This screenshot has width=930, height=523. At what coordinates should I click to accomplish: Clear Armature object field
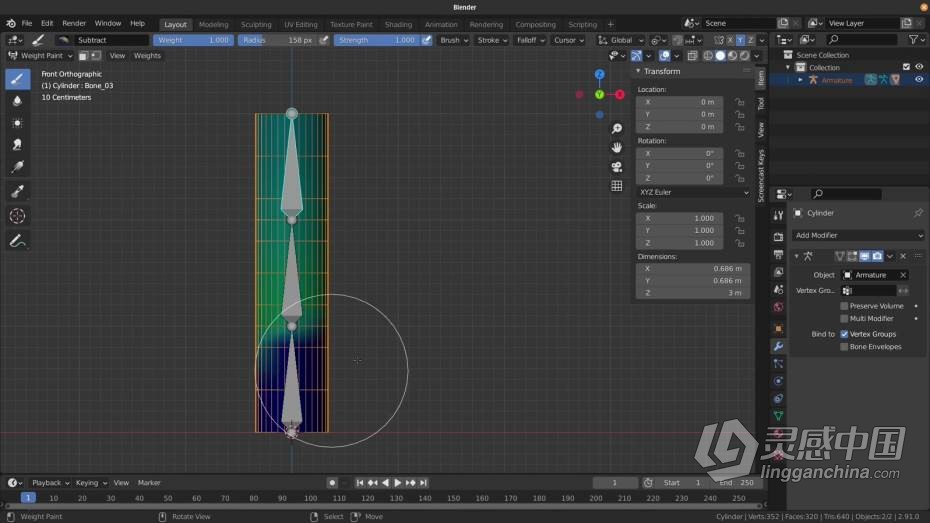(903, 275)
